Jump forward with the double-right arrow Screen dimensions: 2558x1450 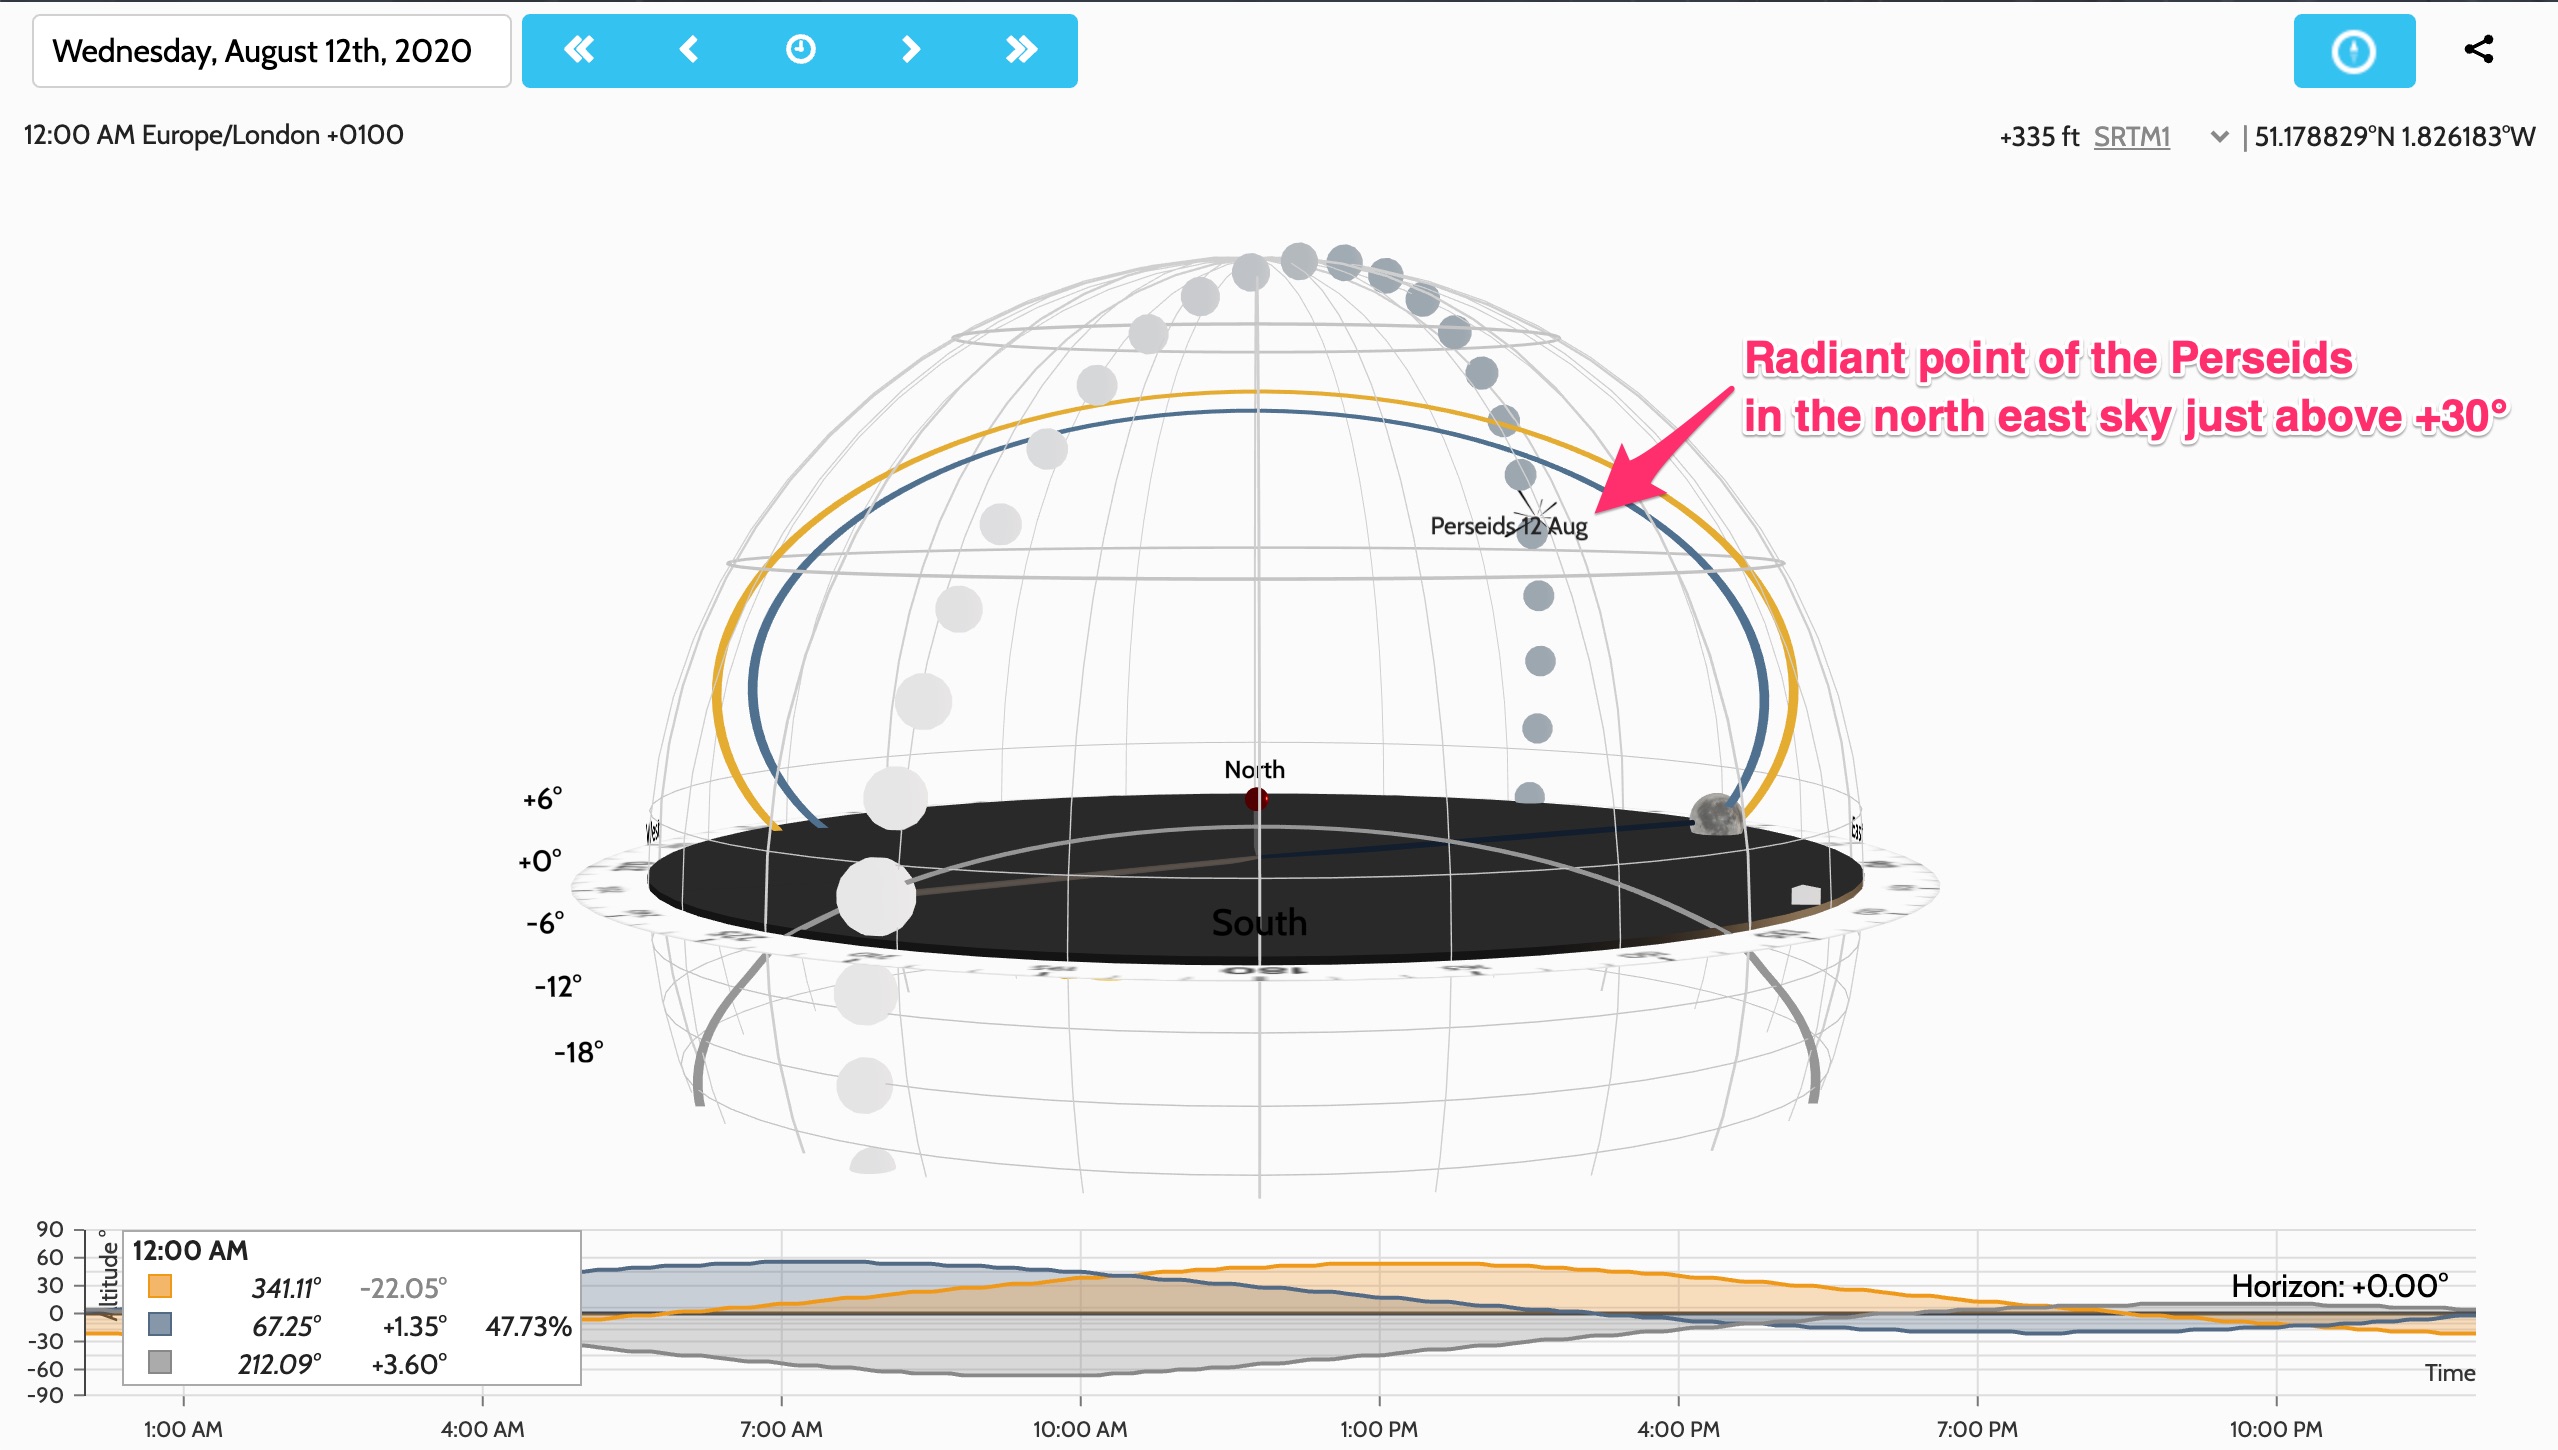[1021, 50]
